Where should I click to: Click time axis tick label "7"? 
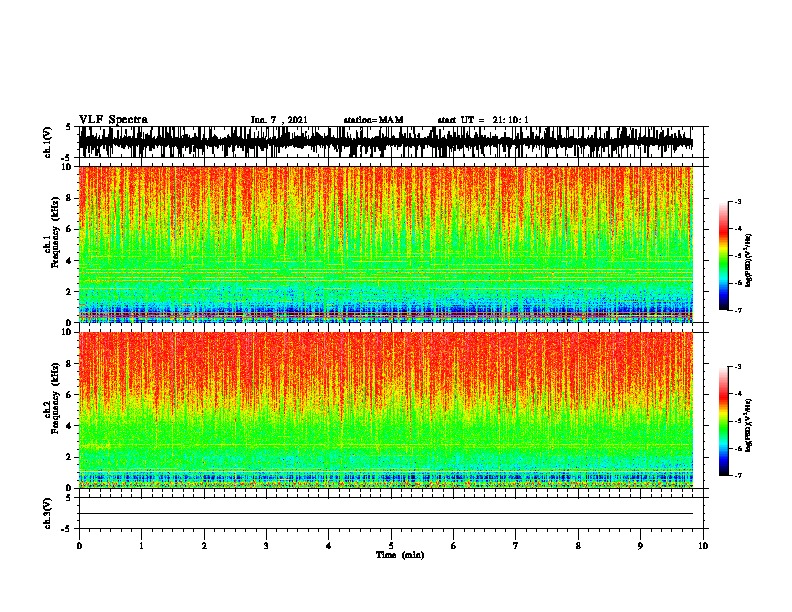click(516, 546)
